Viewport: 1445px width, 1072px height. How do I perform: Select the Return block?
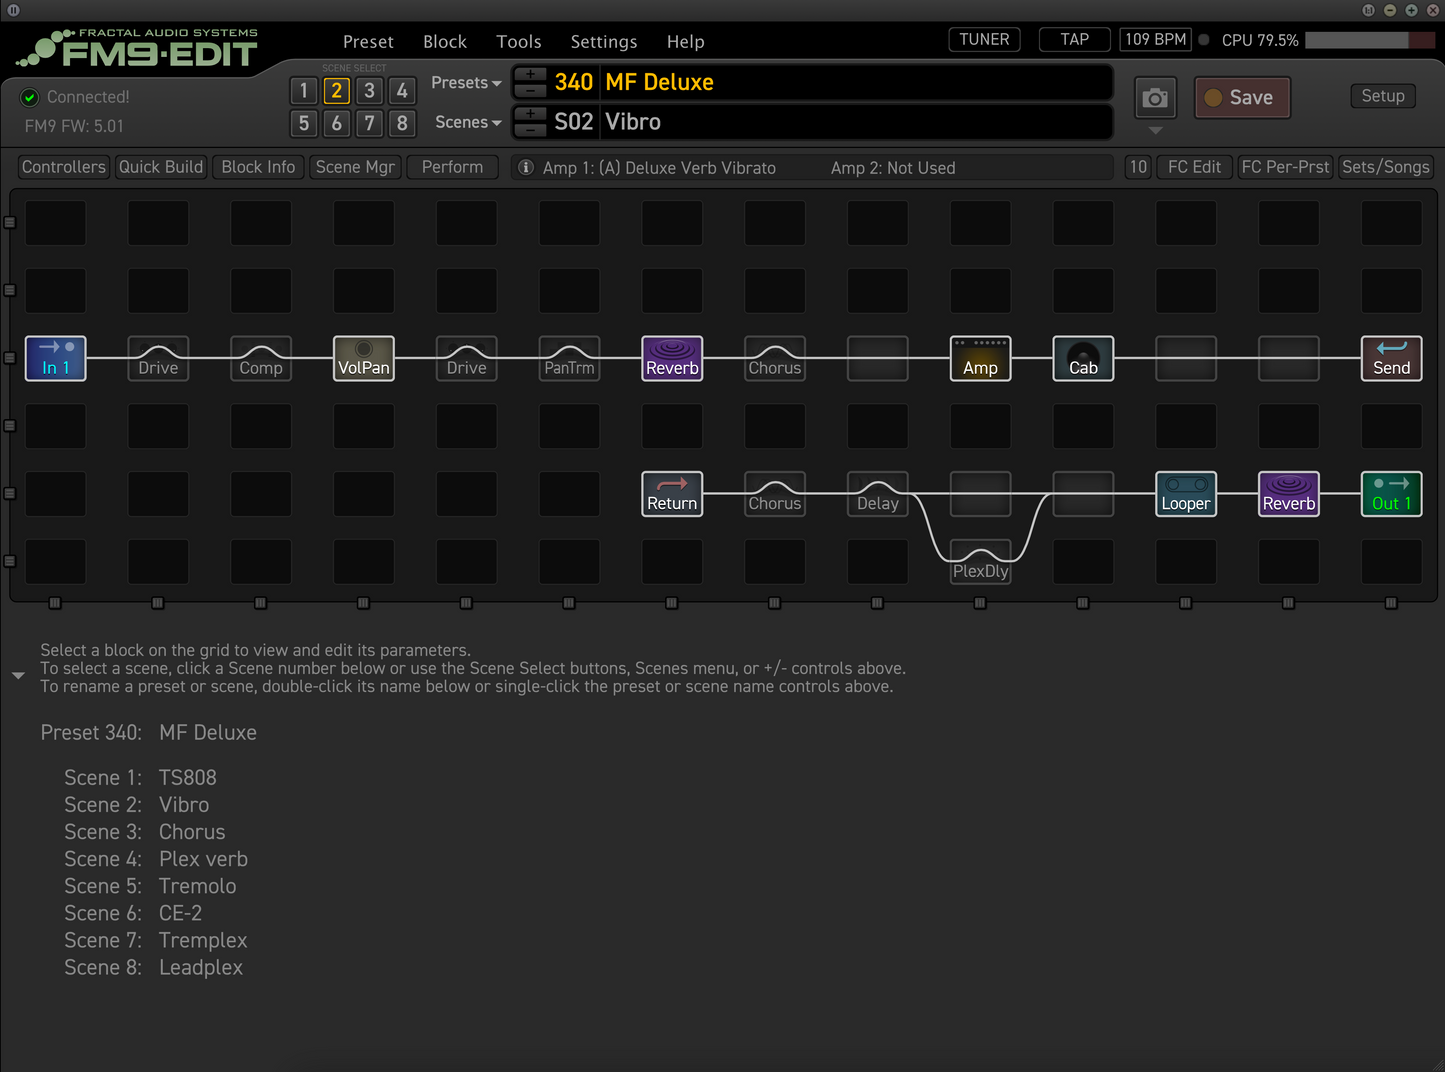[x=672, y=494]
